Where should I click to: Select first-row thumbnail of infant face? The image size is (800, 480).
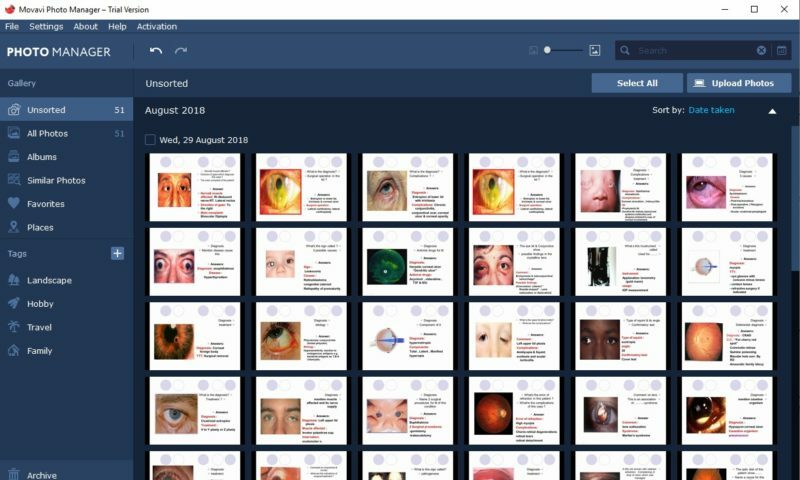(x=620, y=187)
